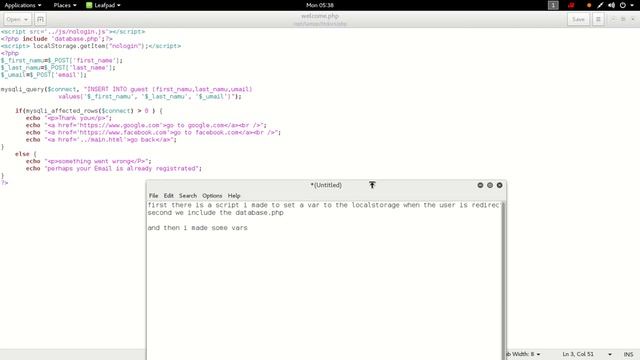Click the line 'second we include the database.php'

pos(216,213)
